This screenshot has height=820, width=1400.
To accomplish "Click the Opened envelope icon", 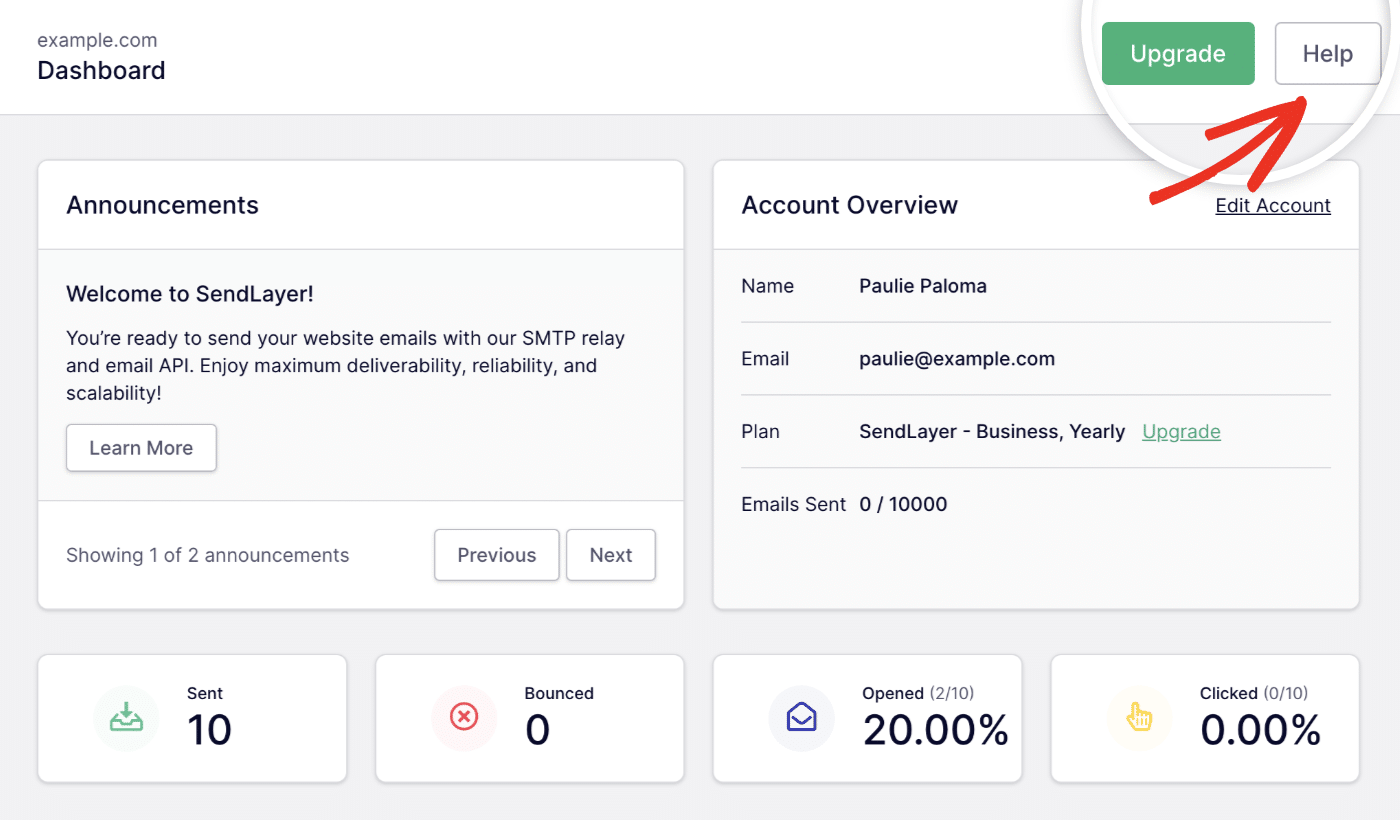I will (x=802, y=717).
